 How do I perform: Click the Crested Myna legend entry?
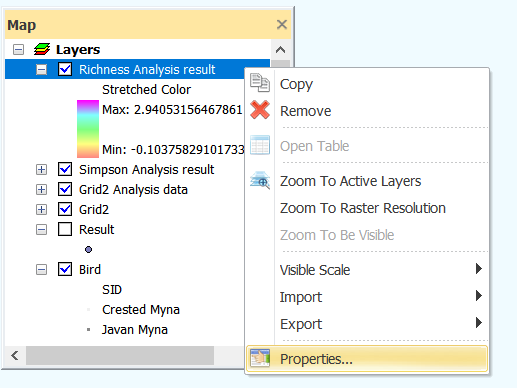pyautogui.click(x=141, y=310)
